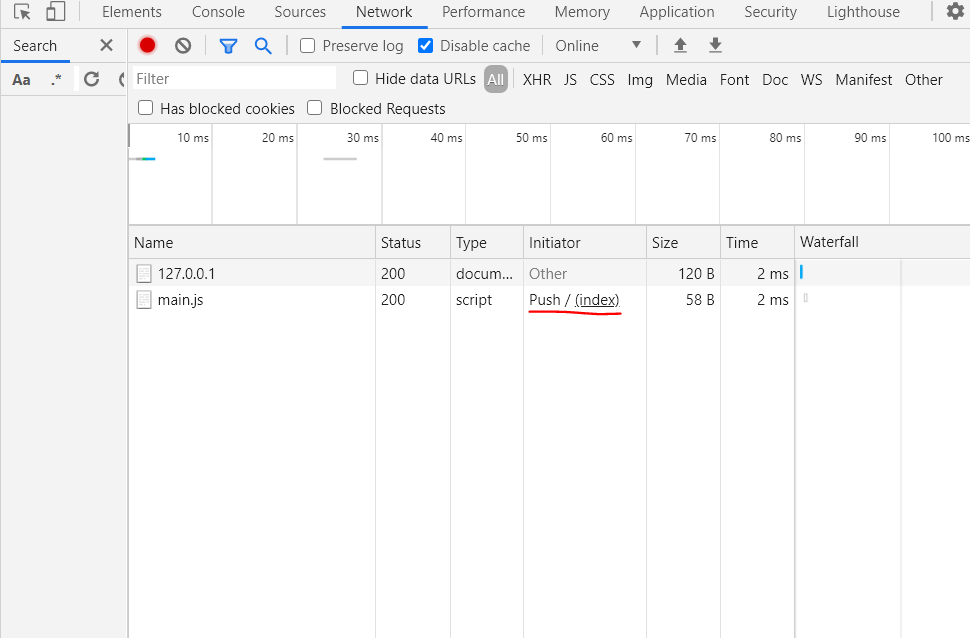
Task: Sort by Initiator column header
Action: pyautogui.click(x=585, y=243)
